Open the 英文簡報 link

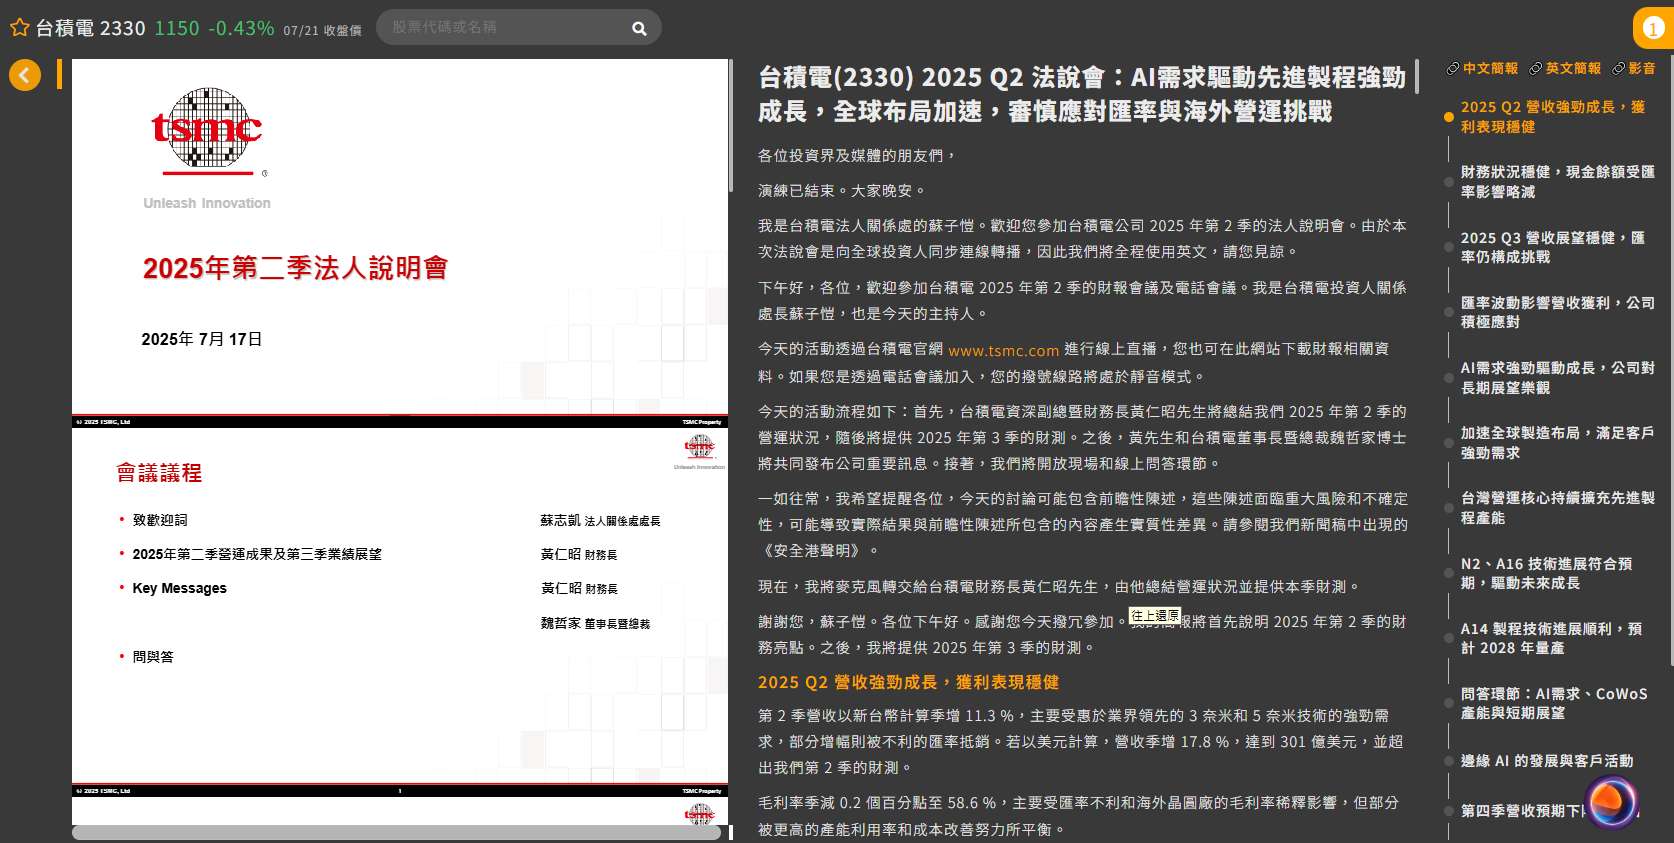(1565, 68)
